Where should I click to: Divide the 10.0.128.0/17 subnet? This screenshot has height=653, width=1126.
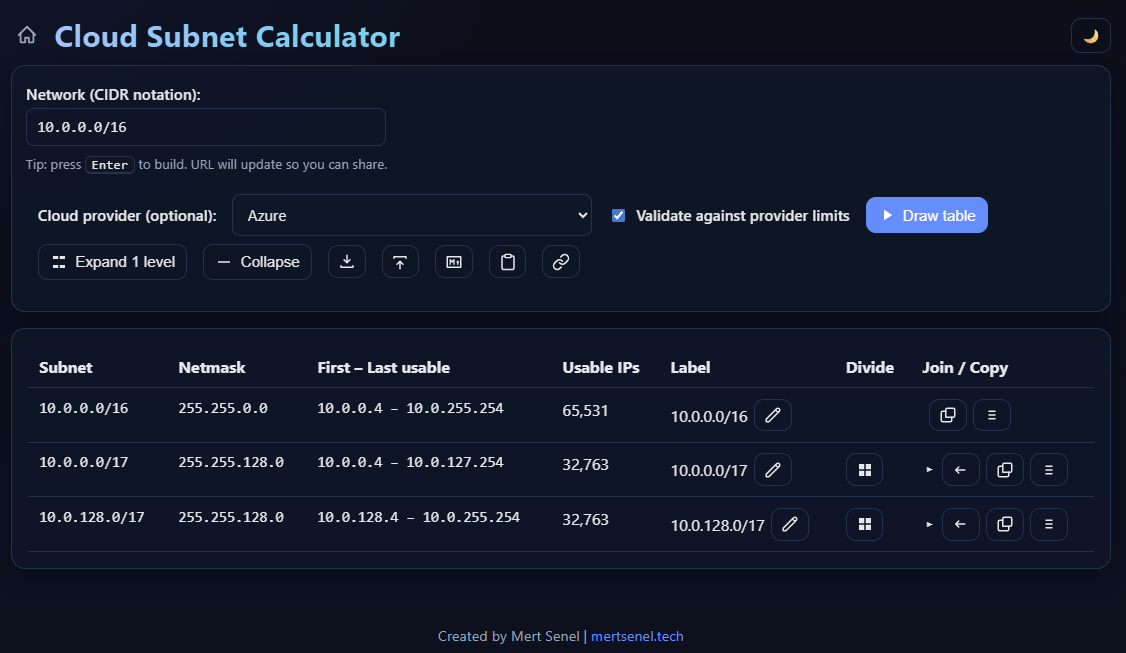tap(864, 524)
